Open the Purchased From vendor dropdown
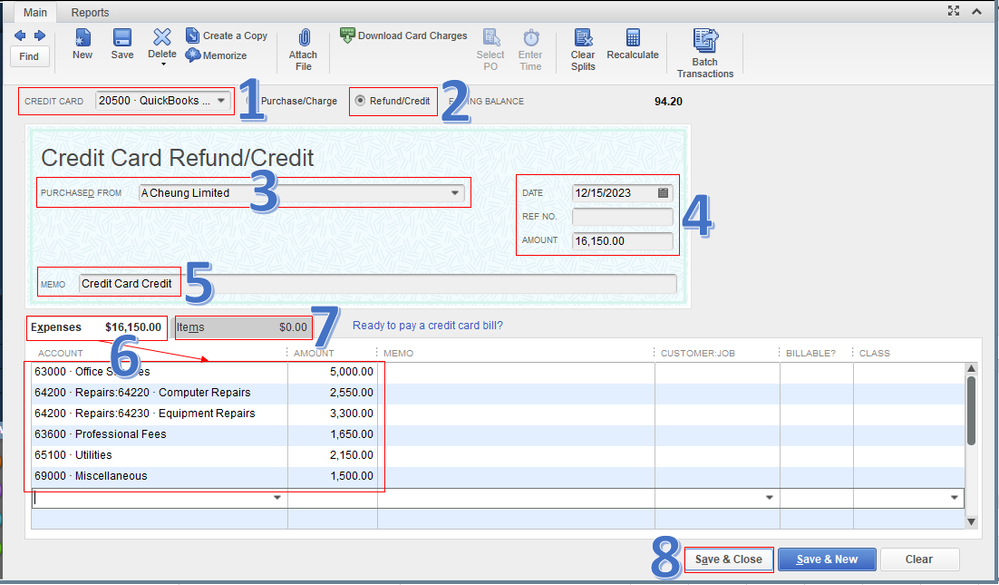The image size is (999, 585). 455,193
